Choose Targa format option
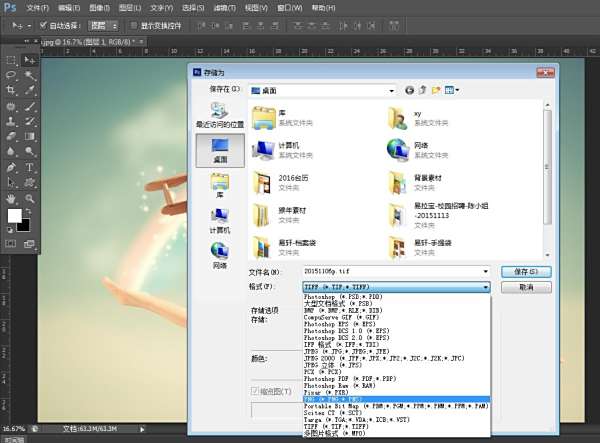 (396, 420)
